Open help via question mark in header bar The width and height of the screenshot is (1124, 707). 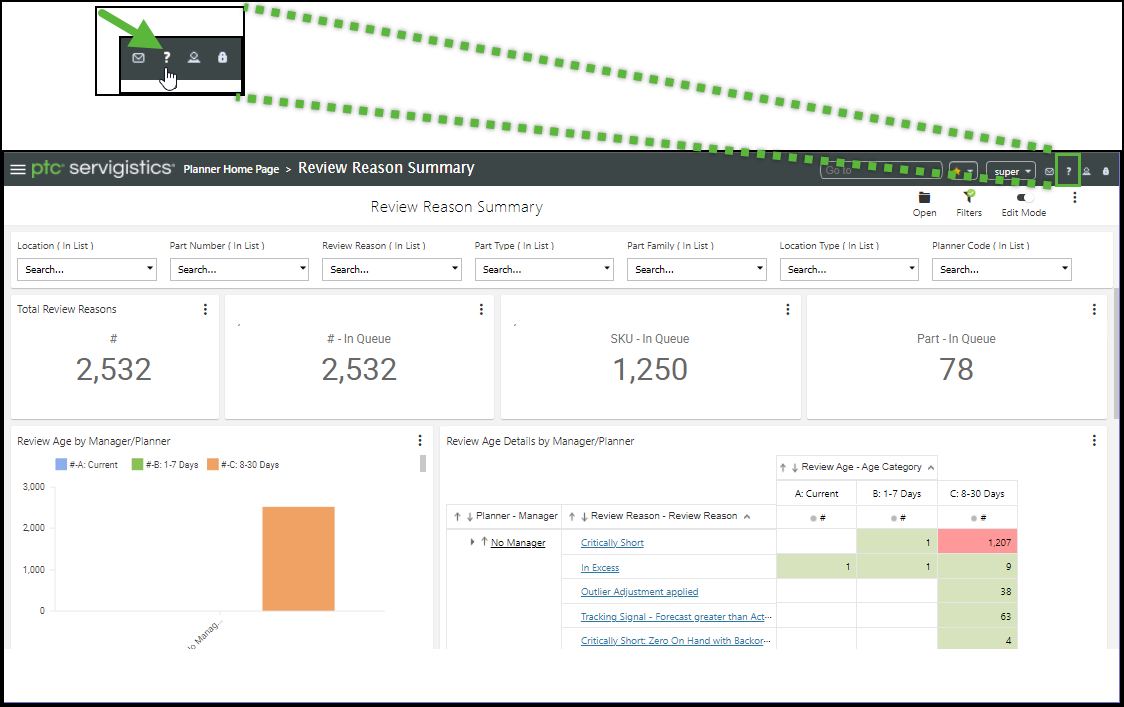(1068, 171)
